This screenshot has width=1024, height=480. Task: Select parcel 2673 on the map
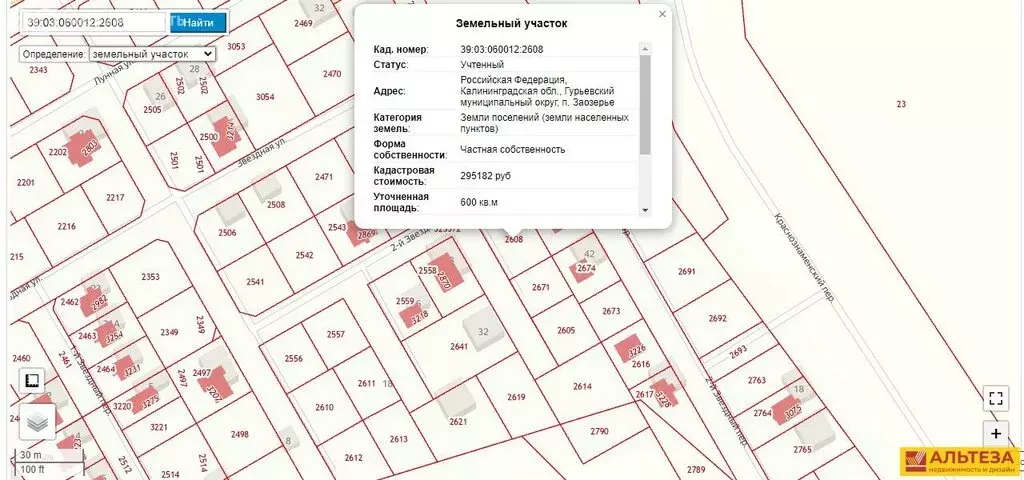coord(611,312)
